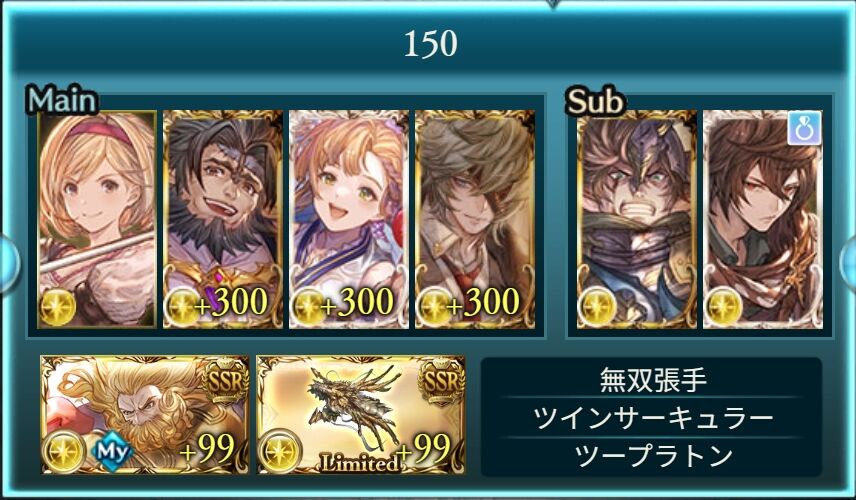Select the helmeted sub character card
The width and height of the screenshot is (856, 500).
637,219
